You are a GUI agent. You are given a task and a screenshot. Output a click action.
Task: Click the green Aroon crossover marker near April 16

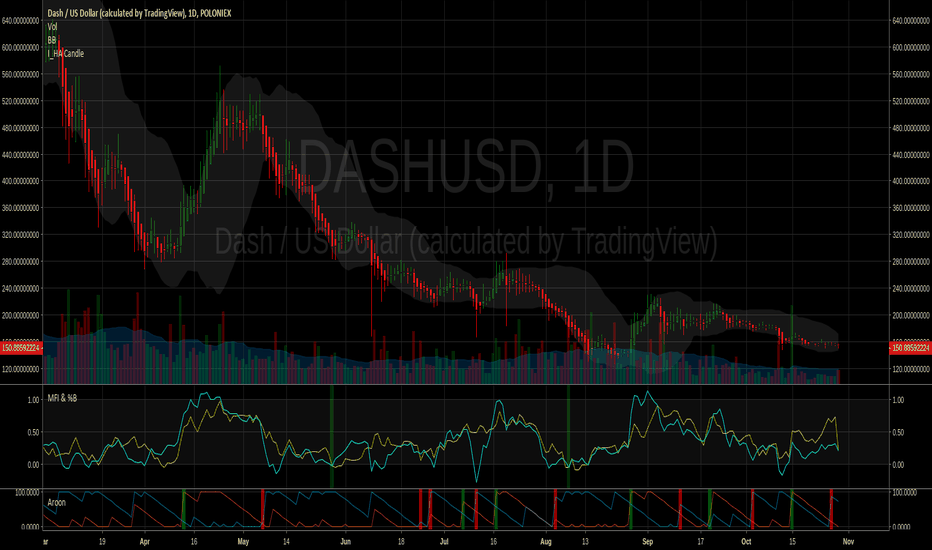pos(184,509)
